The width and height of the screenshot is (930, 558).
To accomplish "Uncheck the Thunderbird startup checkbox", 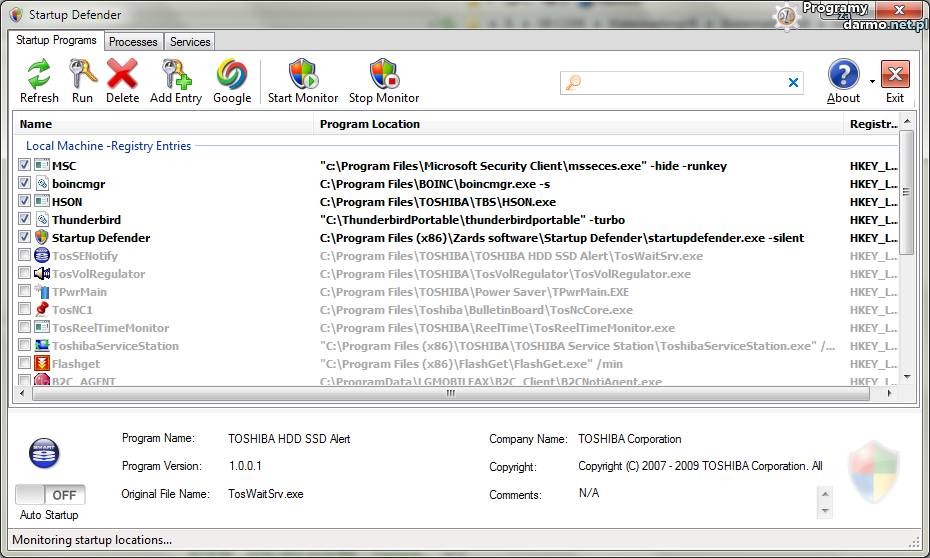I will tap(25, 219).
